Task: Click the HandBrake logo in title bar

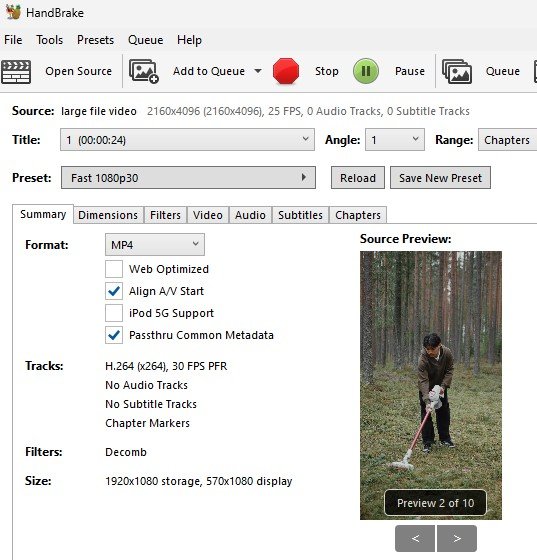Action: point(13,12)
